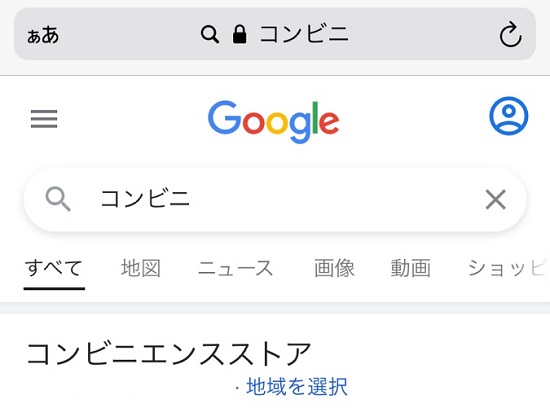
Task: Tap the padlock security icon
Action: click(x=240, y=34)
